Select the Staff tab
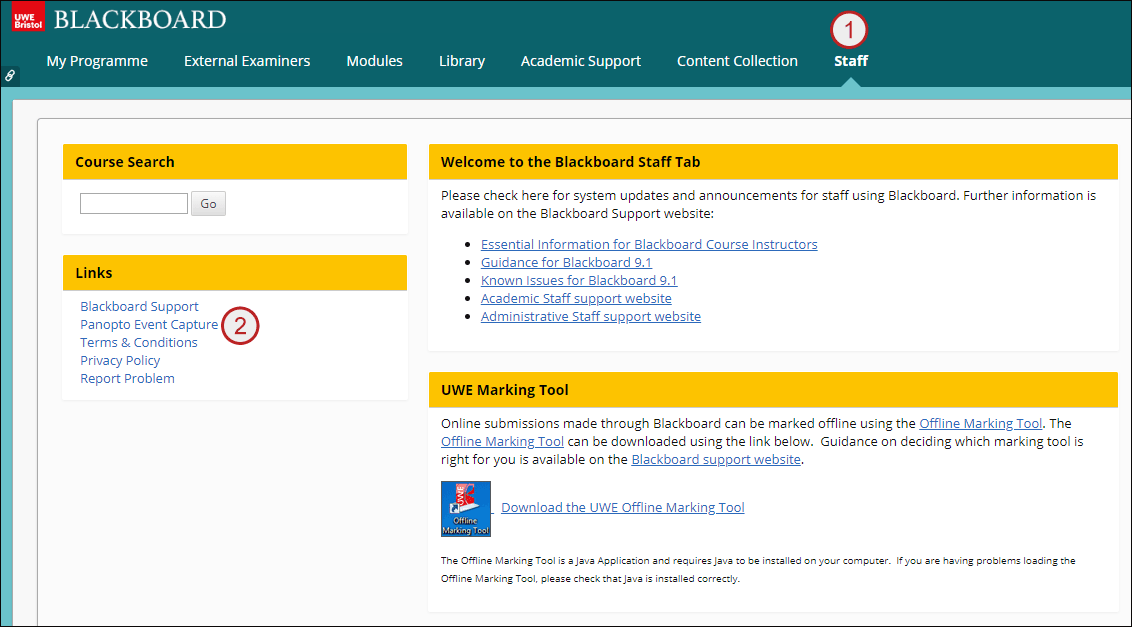 pos(851,61)
